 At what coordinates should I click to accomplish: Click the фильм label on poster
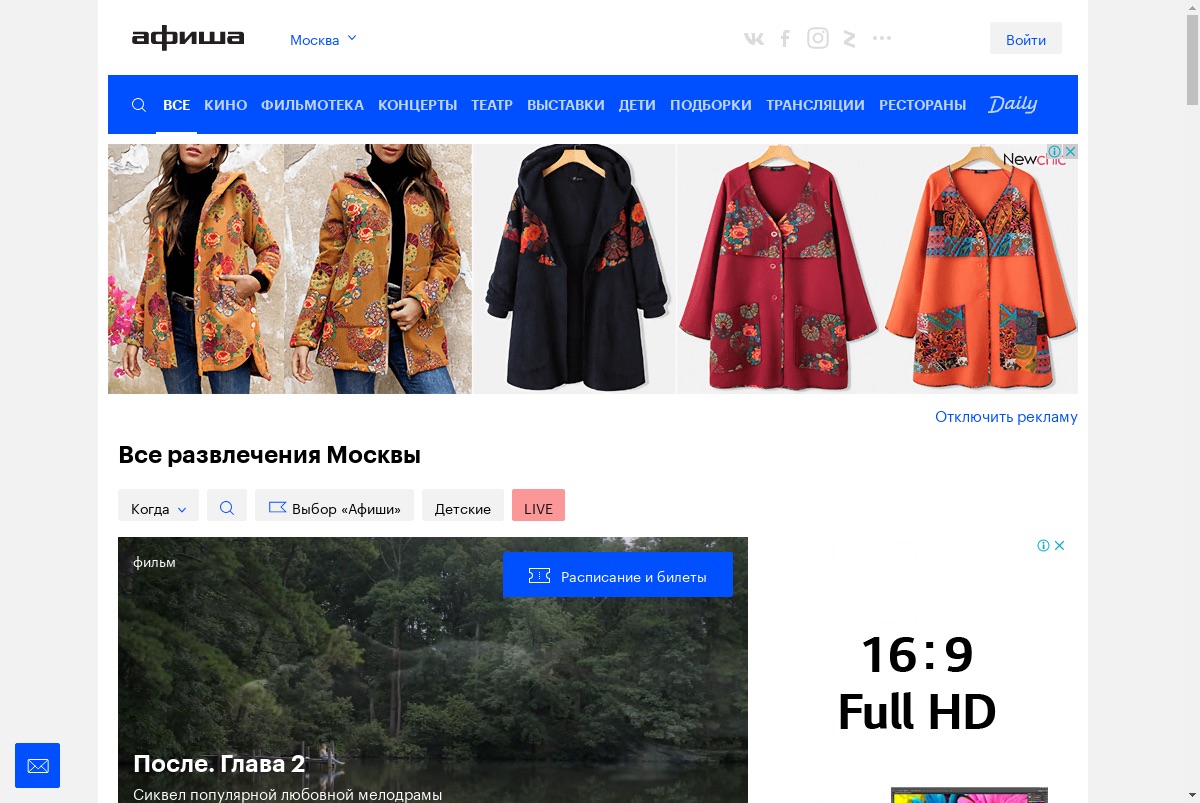point(154,562)
